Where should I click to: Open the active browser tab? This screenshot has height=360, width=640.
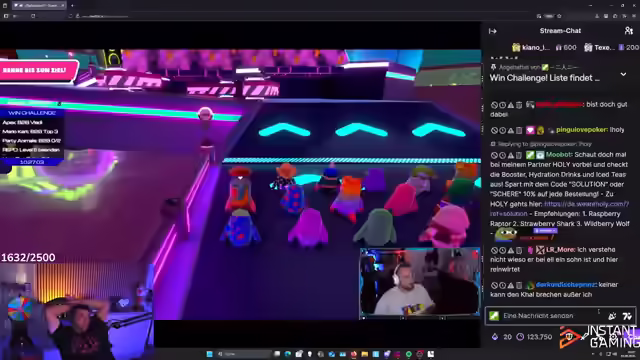(x=39, y=5)
